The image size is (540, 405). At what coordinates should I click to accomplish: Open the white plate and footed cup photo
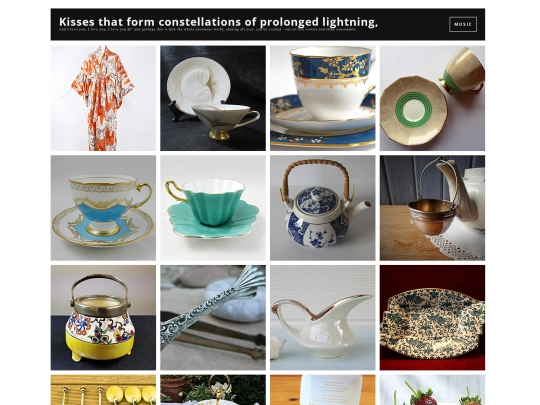(213, 98)
